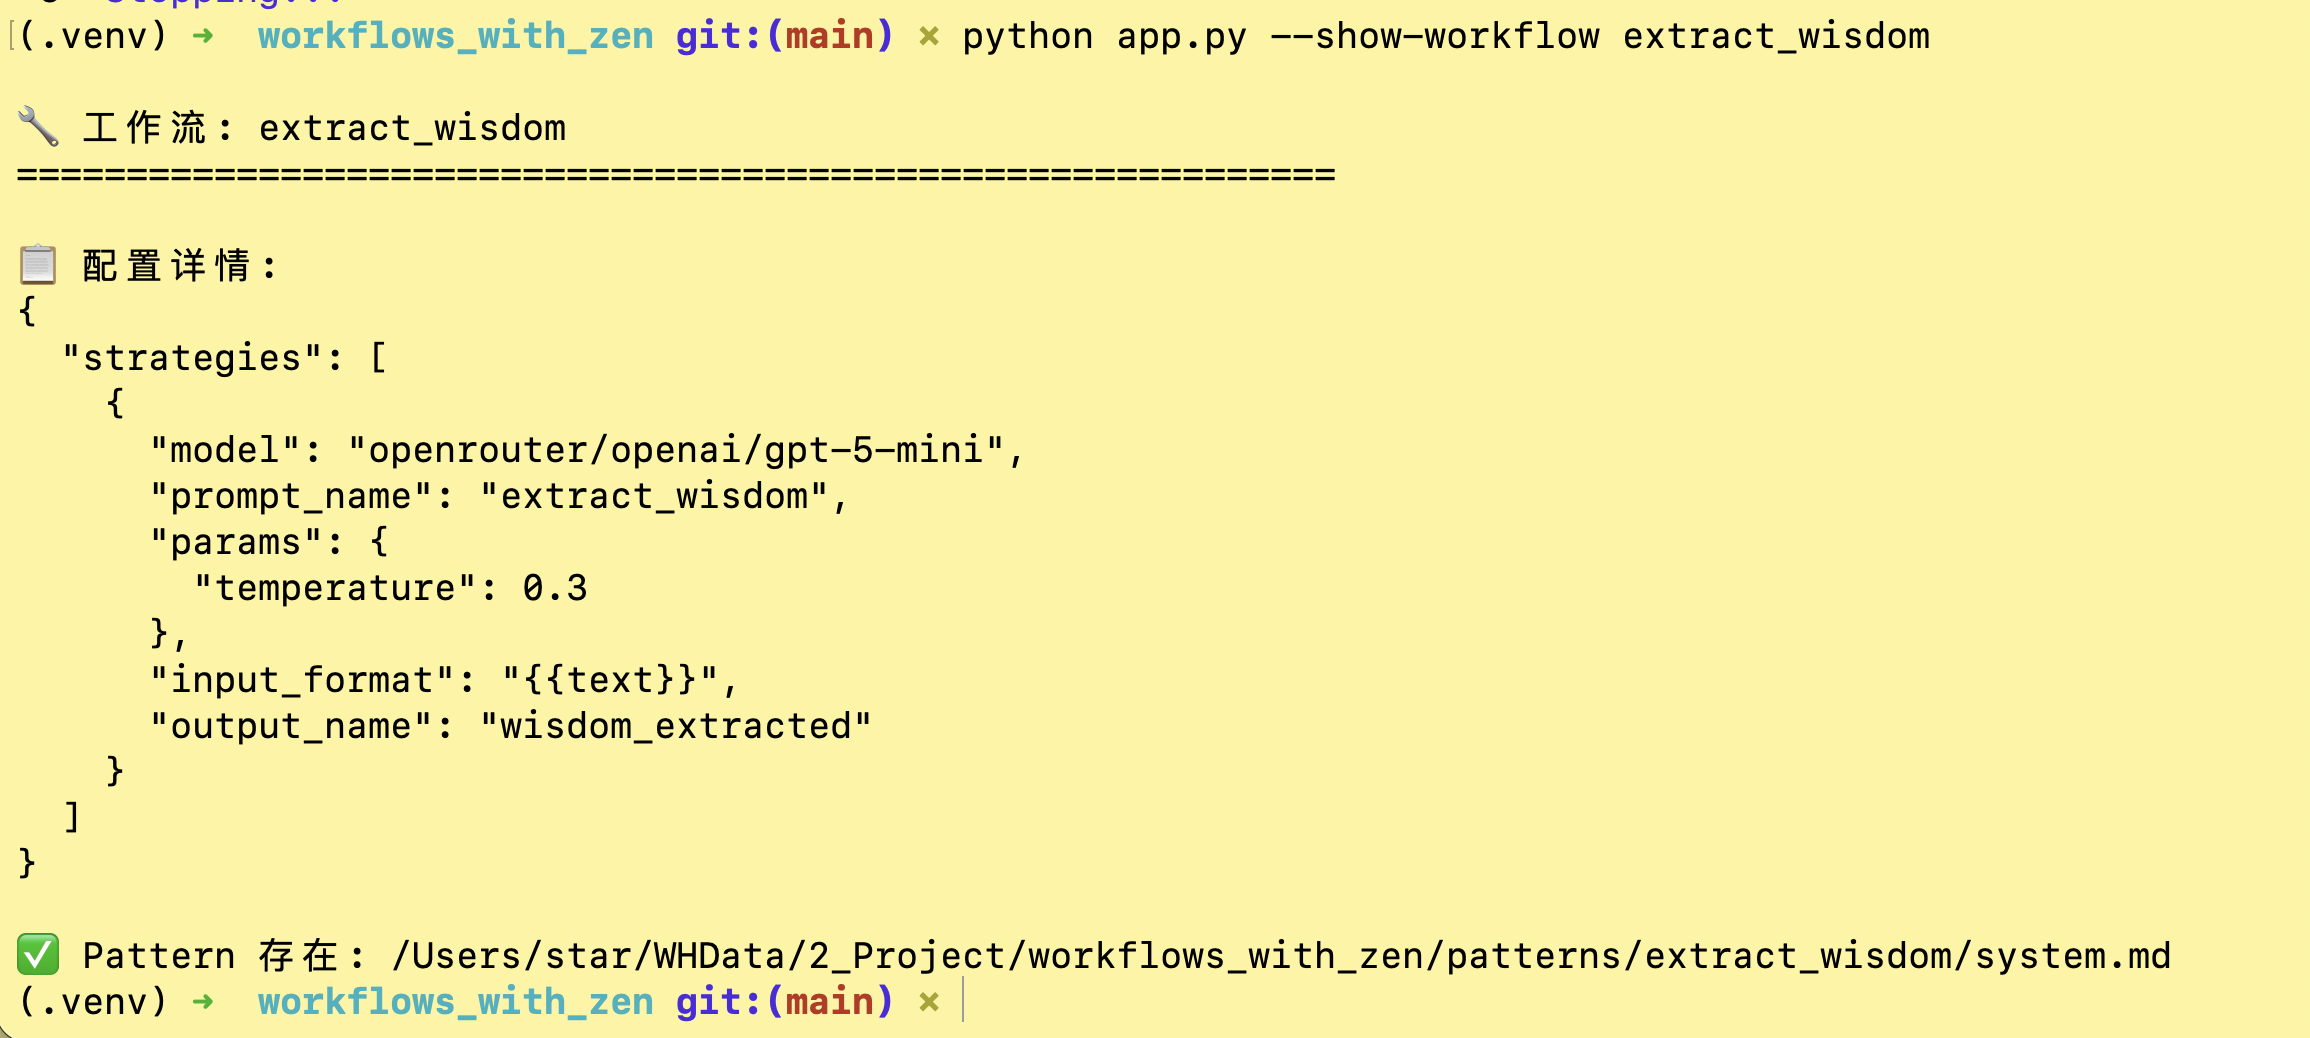Click the --show-workflow flag in the command
The width and height of the screenshot is (2310, 1038).
click(1434, 37)
